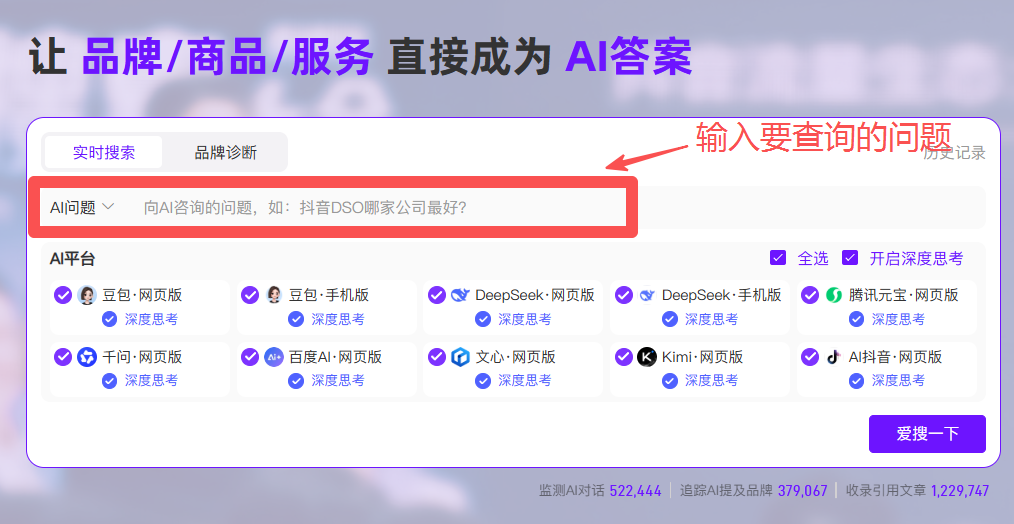This screenshot has width=1014, height=524.
Task: Click the AI抖音 网页版 logo icon
Action: pos(834,357)
